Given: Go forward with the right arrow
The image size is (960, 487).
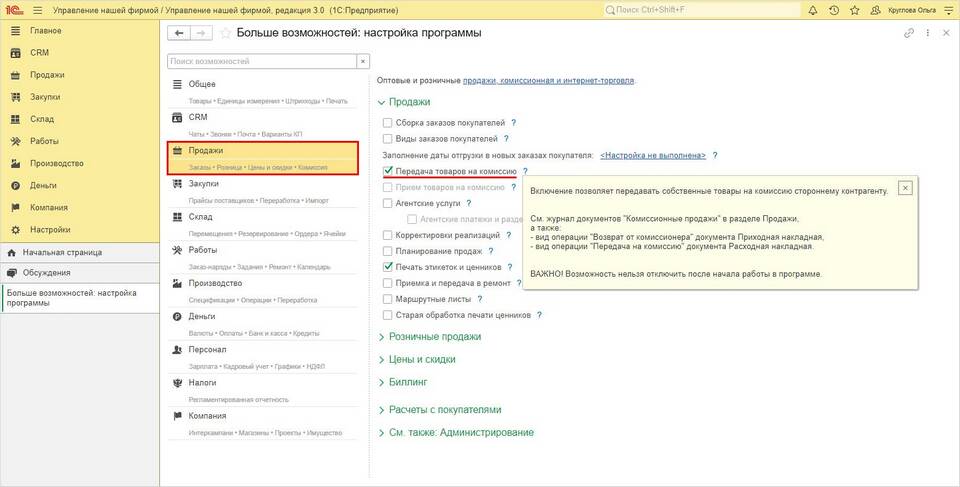Looking at the screenshot, I should (x=201, y=33).
